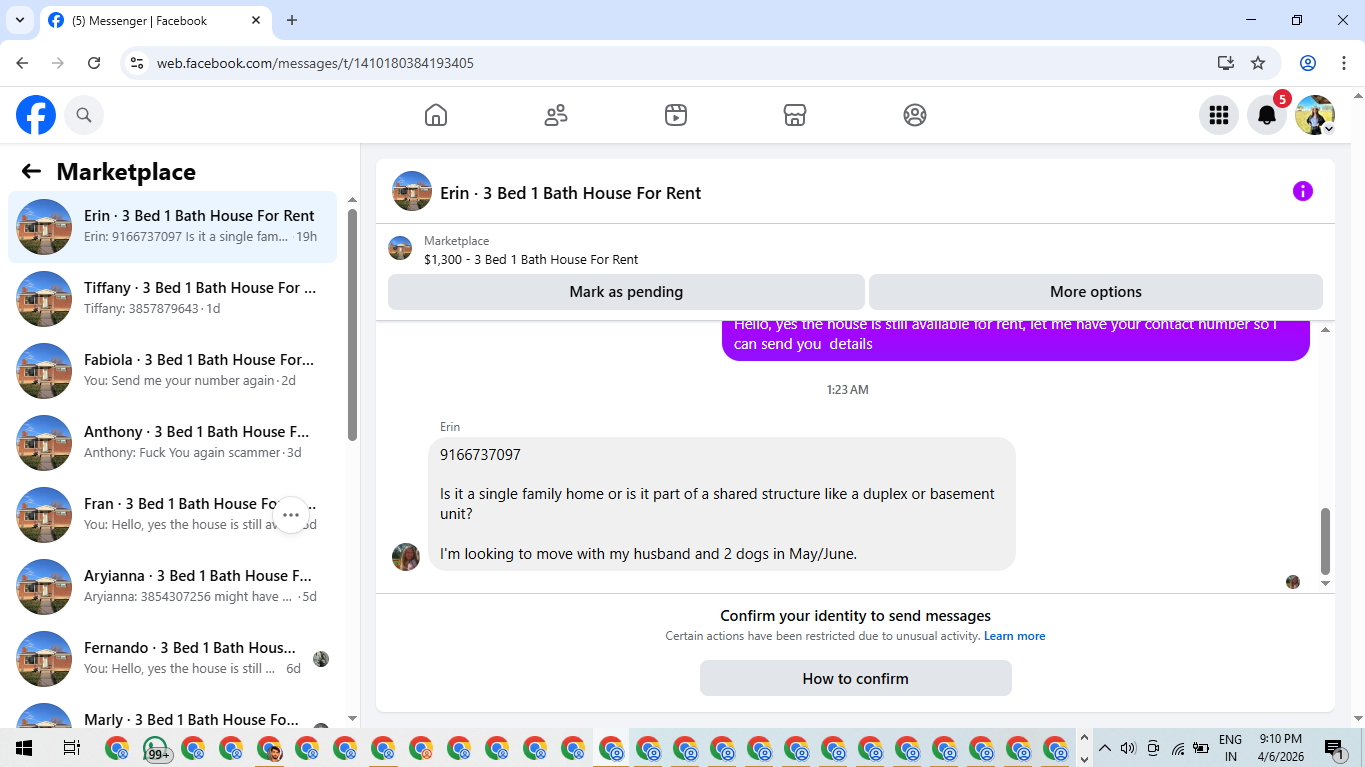Image resolution: width=1365 pixels, height=767 pixels.
Task: Open the taskbar Chrome icon with 99+ badge
Action: (x=156, y=748)
